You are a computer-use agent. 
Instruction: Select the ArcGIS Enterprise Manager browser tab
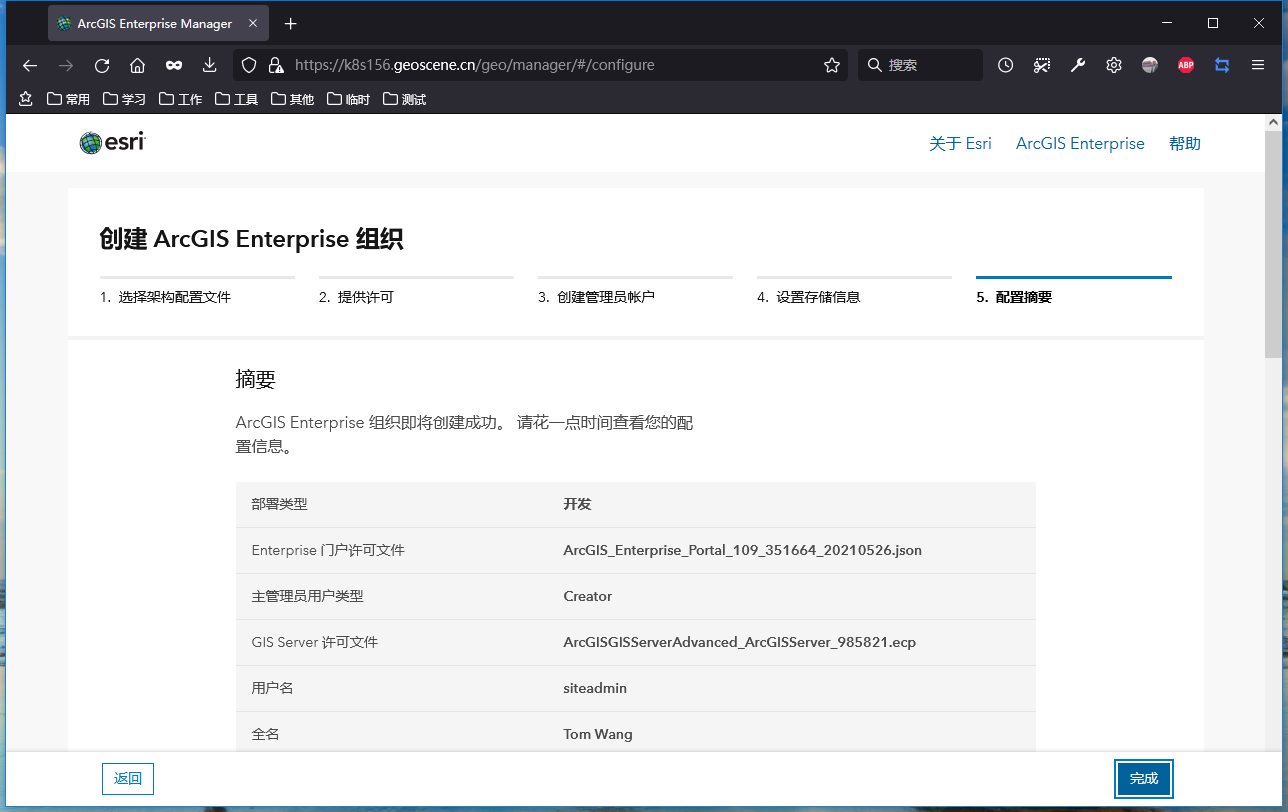point(158,23)
